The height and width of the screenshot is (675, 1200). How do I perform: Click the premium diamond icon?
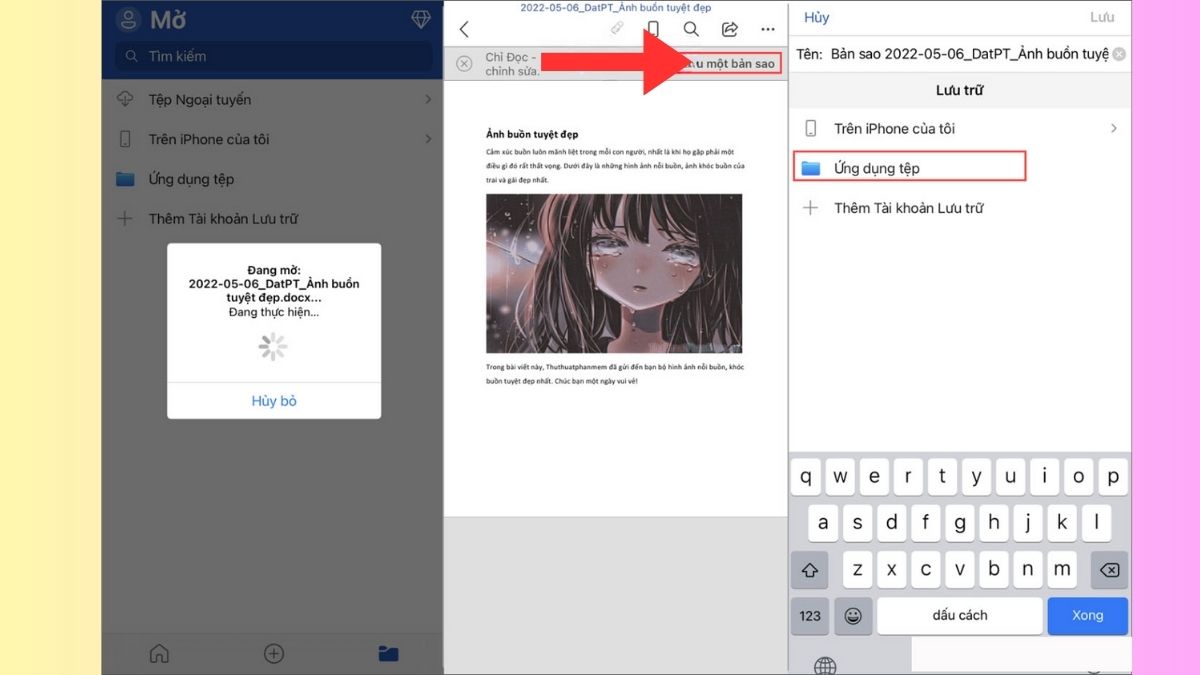click(421, 20)
